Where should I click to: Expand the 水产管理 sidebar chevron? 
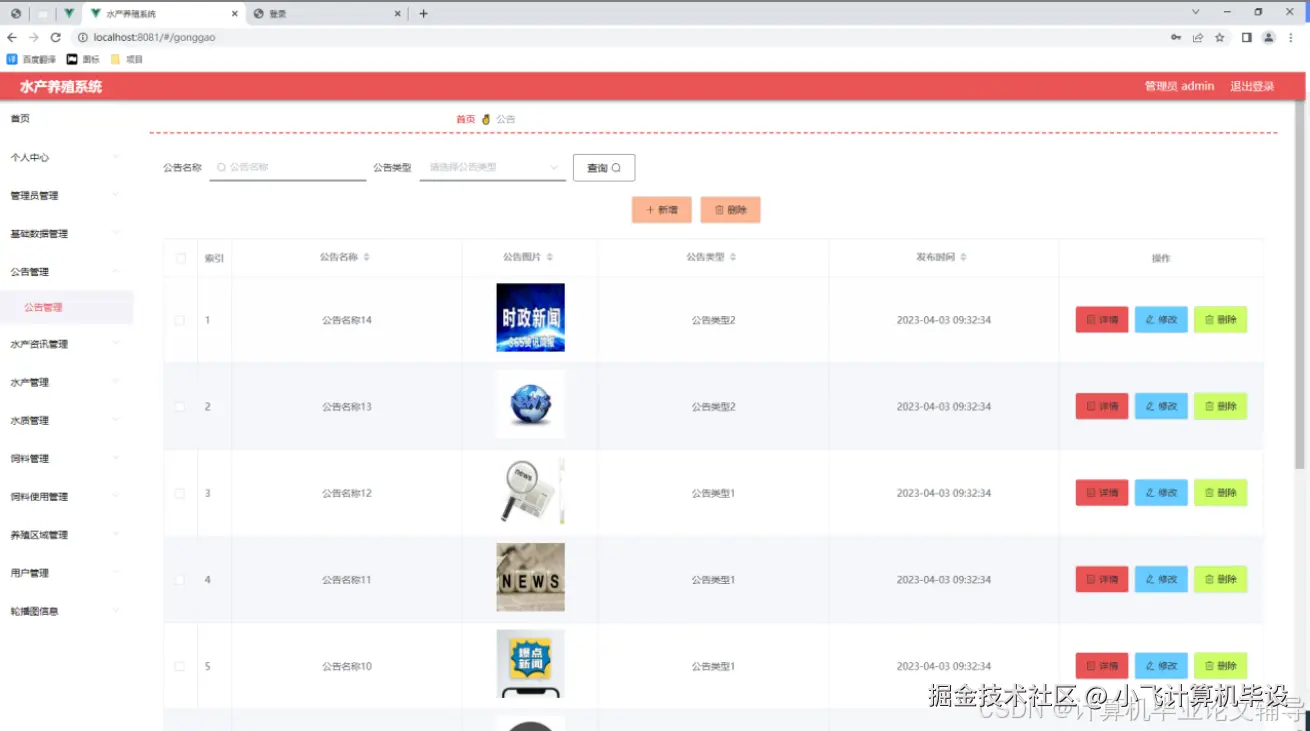click(x=116, y=382)
